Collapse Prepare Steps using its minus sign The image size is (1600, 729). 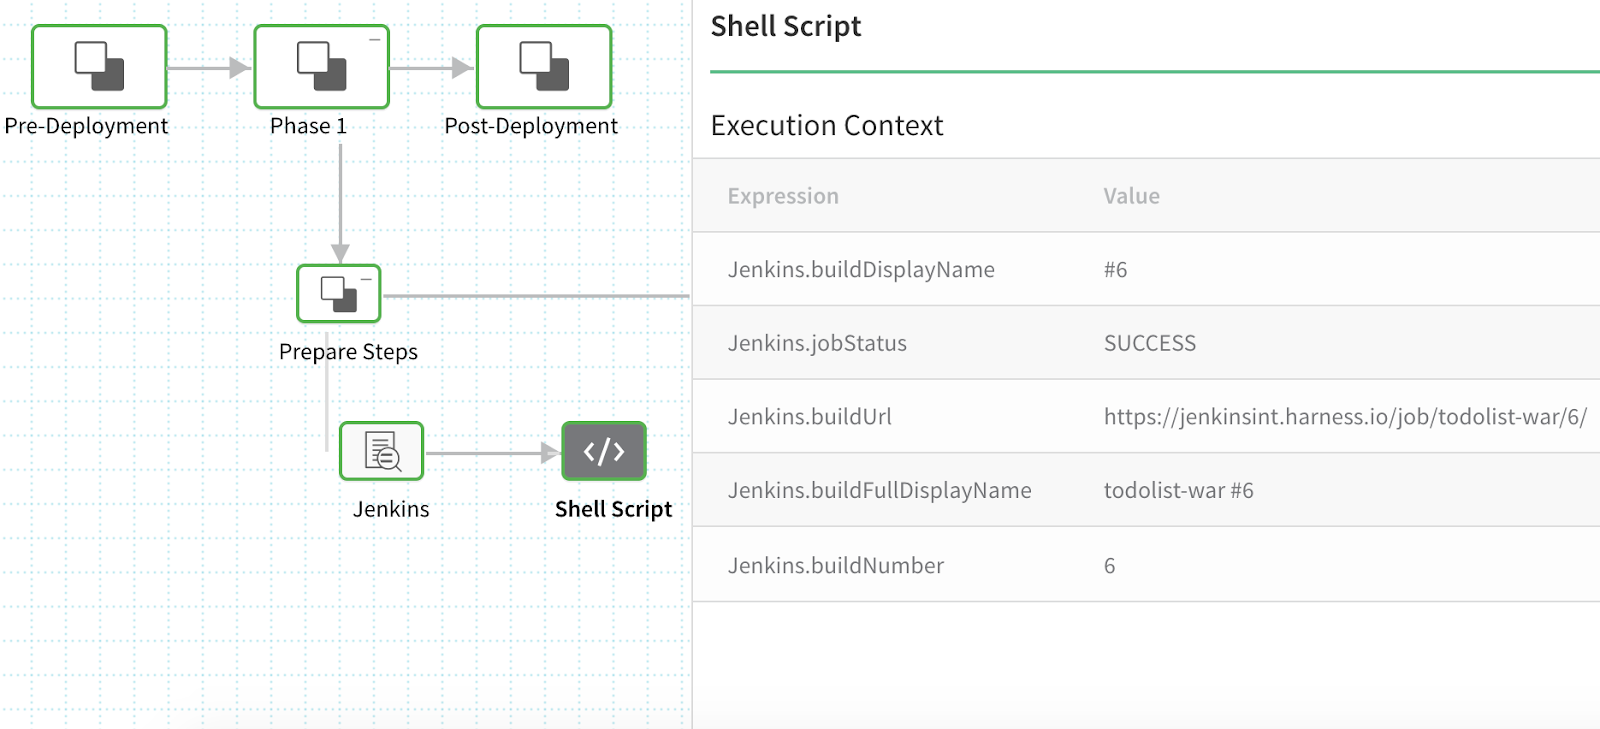coord(366,279)
